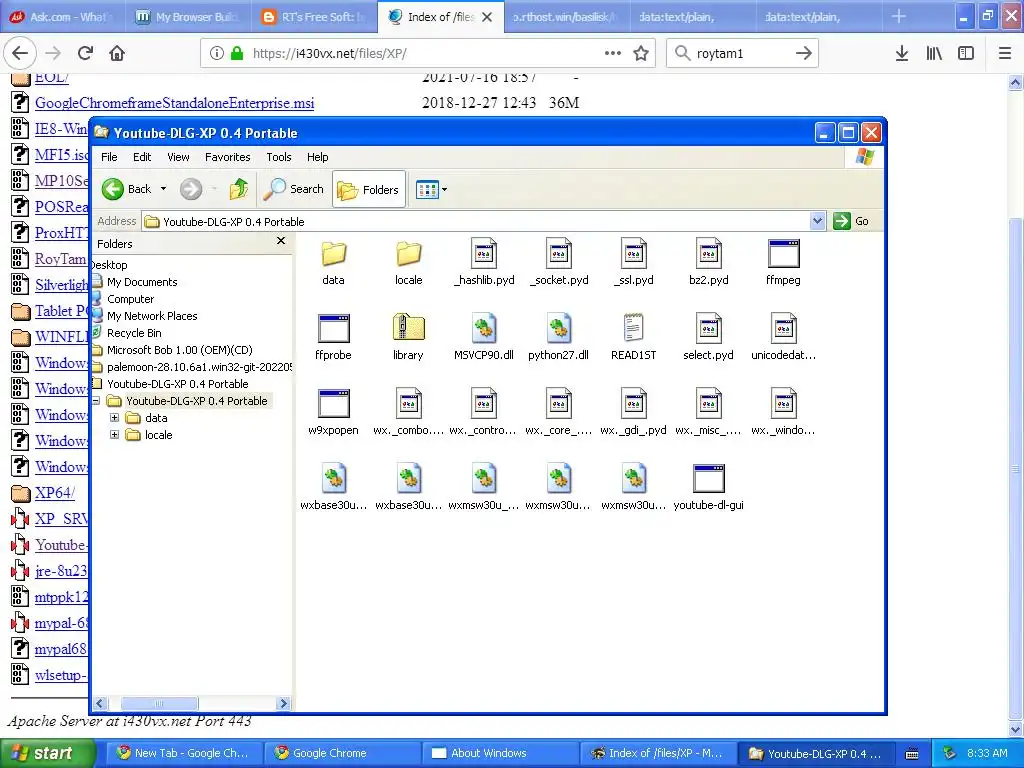Select My Documents in folder tree

tap(142, 282)
